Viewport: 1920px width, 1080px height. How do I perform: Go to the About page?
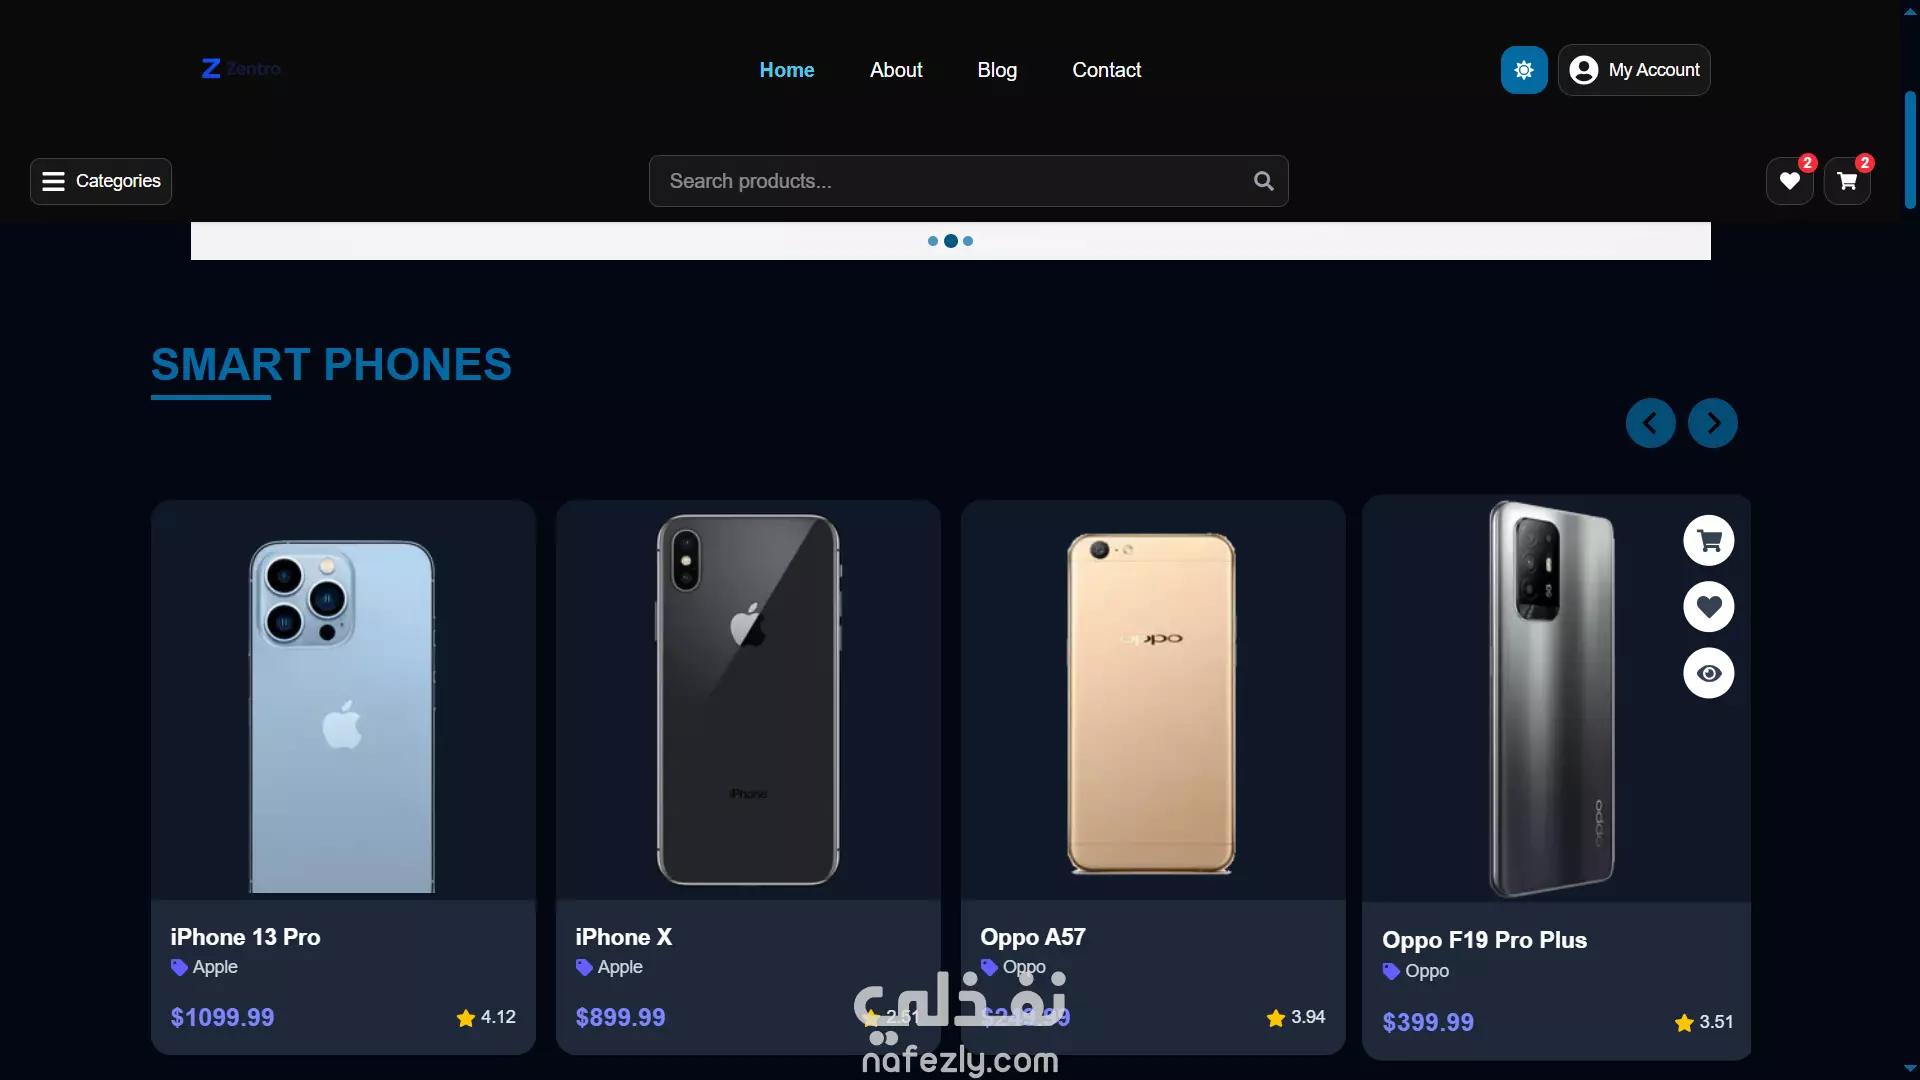pyautogui.click(x=896, y=70)
